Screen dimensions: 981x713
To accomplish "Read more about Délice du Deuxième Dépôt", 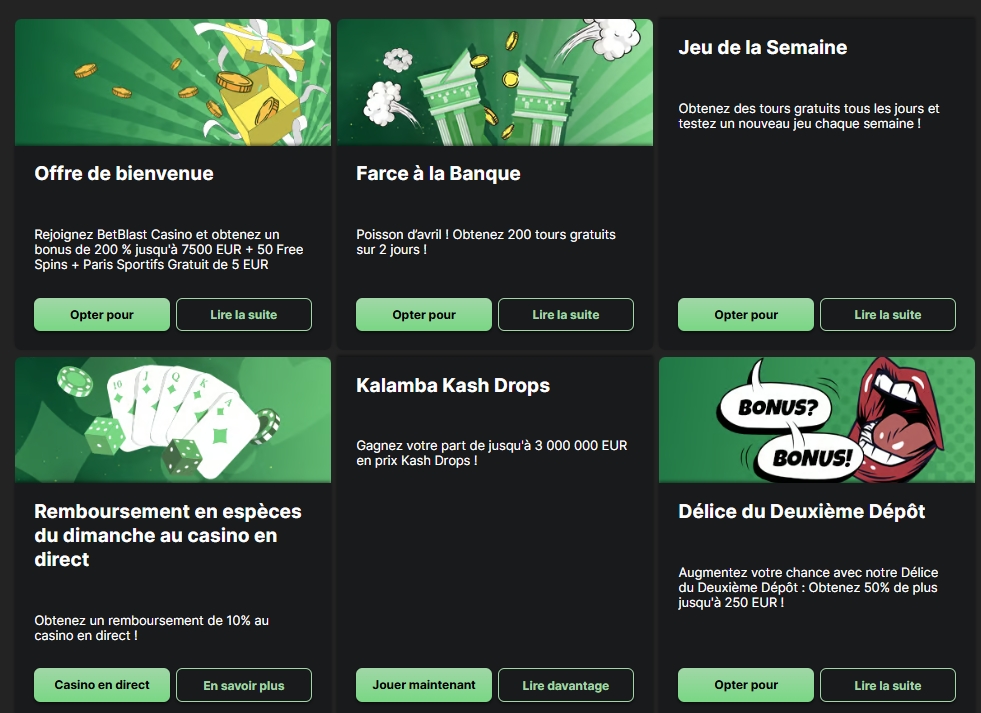I will (888, 685).
